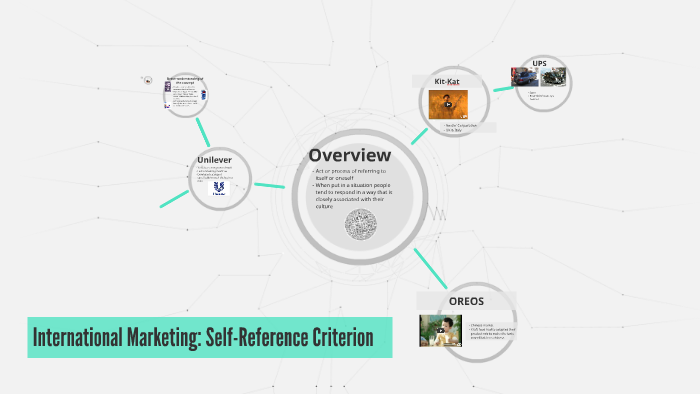Select the teal connector between Unilever and Overview
This screenshot has height=394, width=700.
pos(269,185)
